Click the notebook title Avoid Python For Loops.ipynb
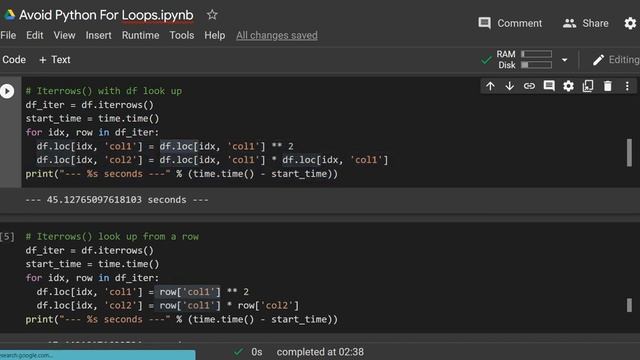 click(x=106, y=15)
